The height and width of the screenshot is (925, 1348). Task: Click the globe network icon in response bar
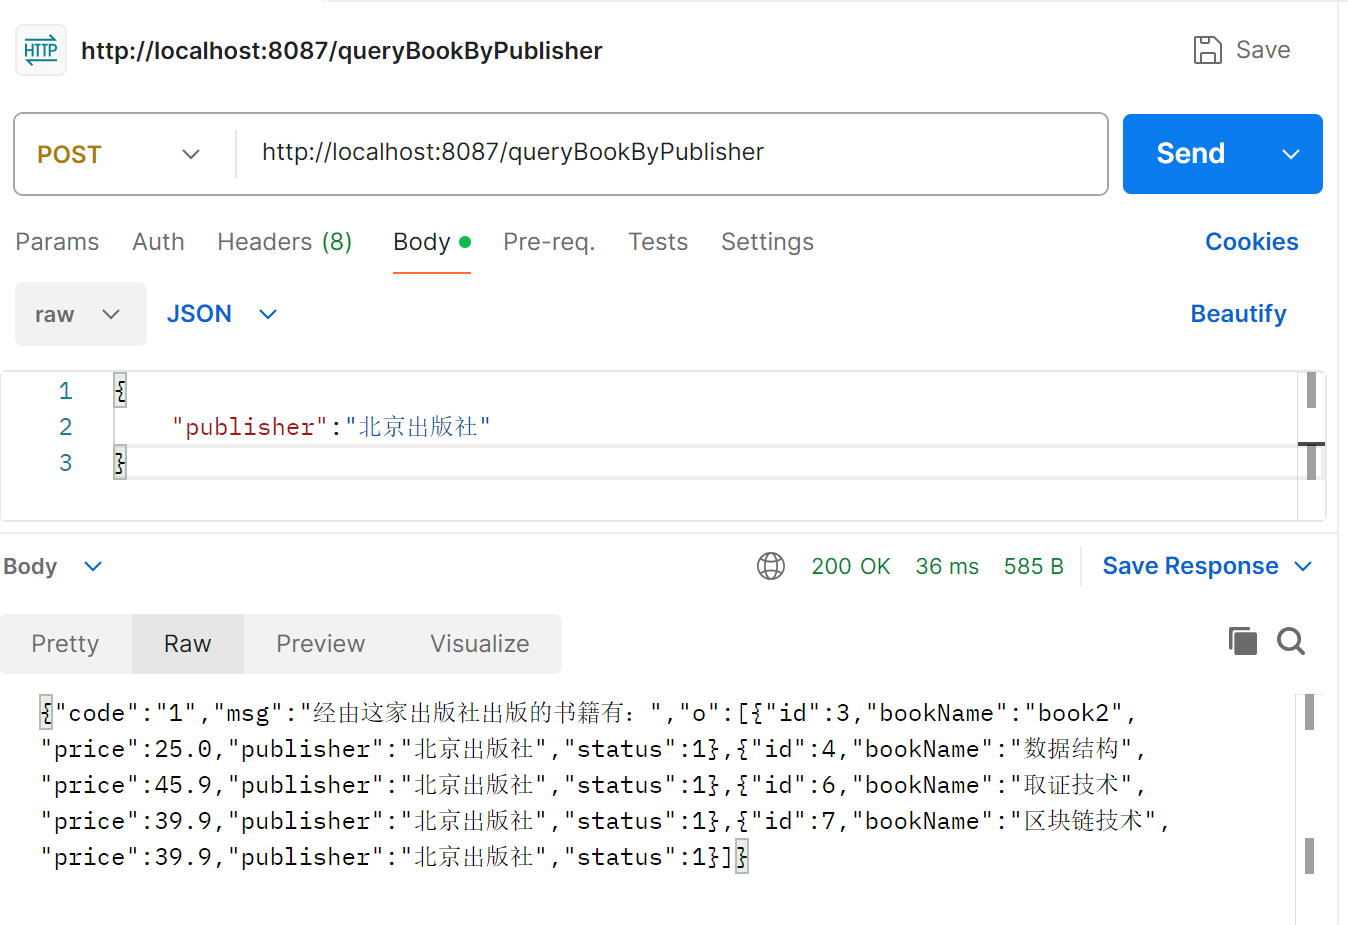tap(771, 566)
